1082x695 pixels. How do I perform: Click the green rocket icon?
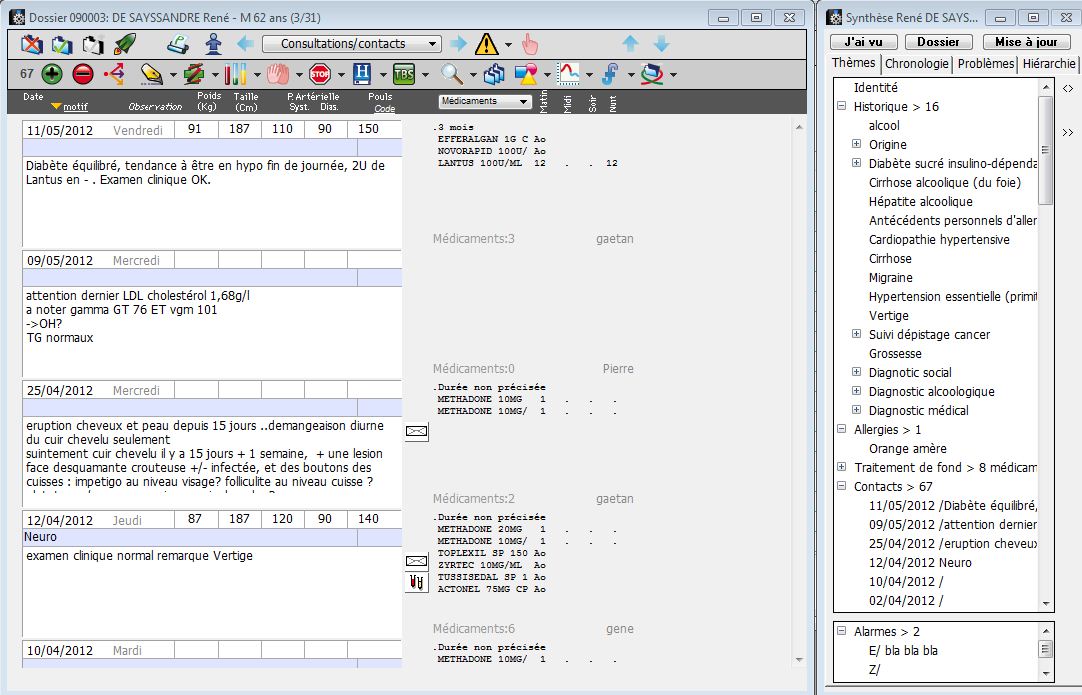point(125,44)
